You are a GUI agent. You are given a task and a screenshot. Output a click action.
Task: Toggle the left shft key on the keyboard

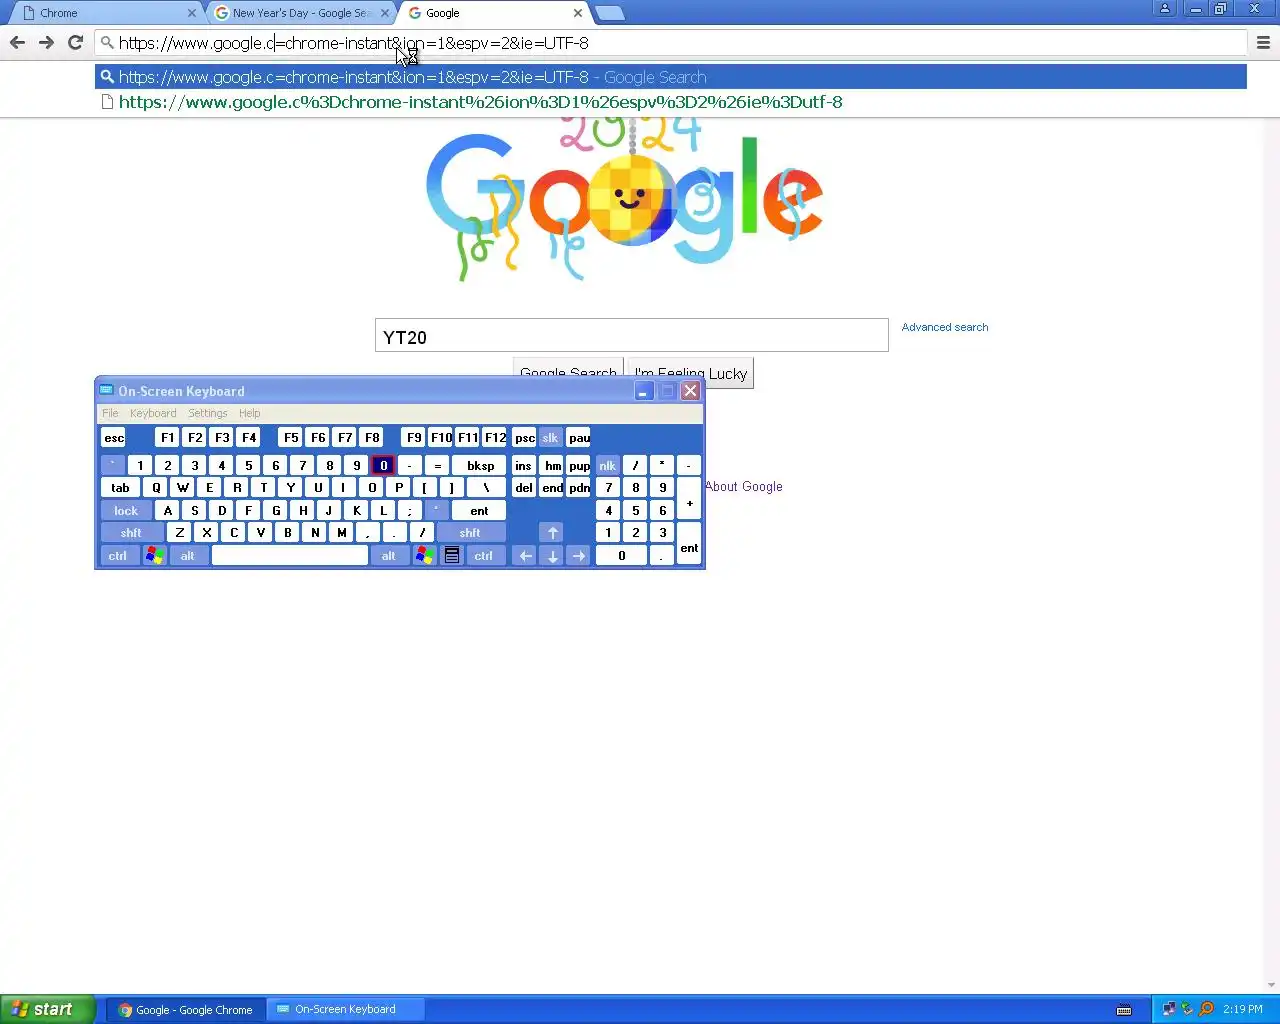[x=131, y=533]
